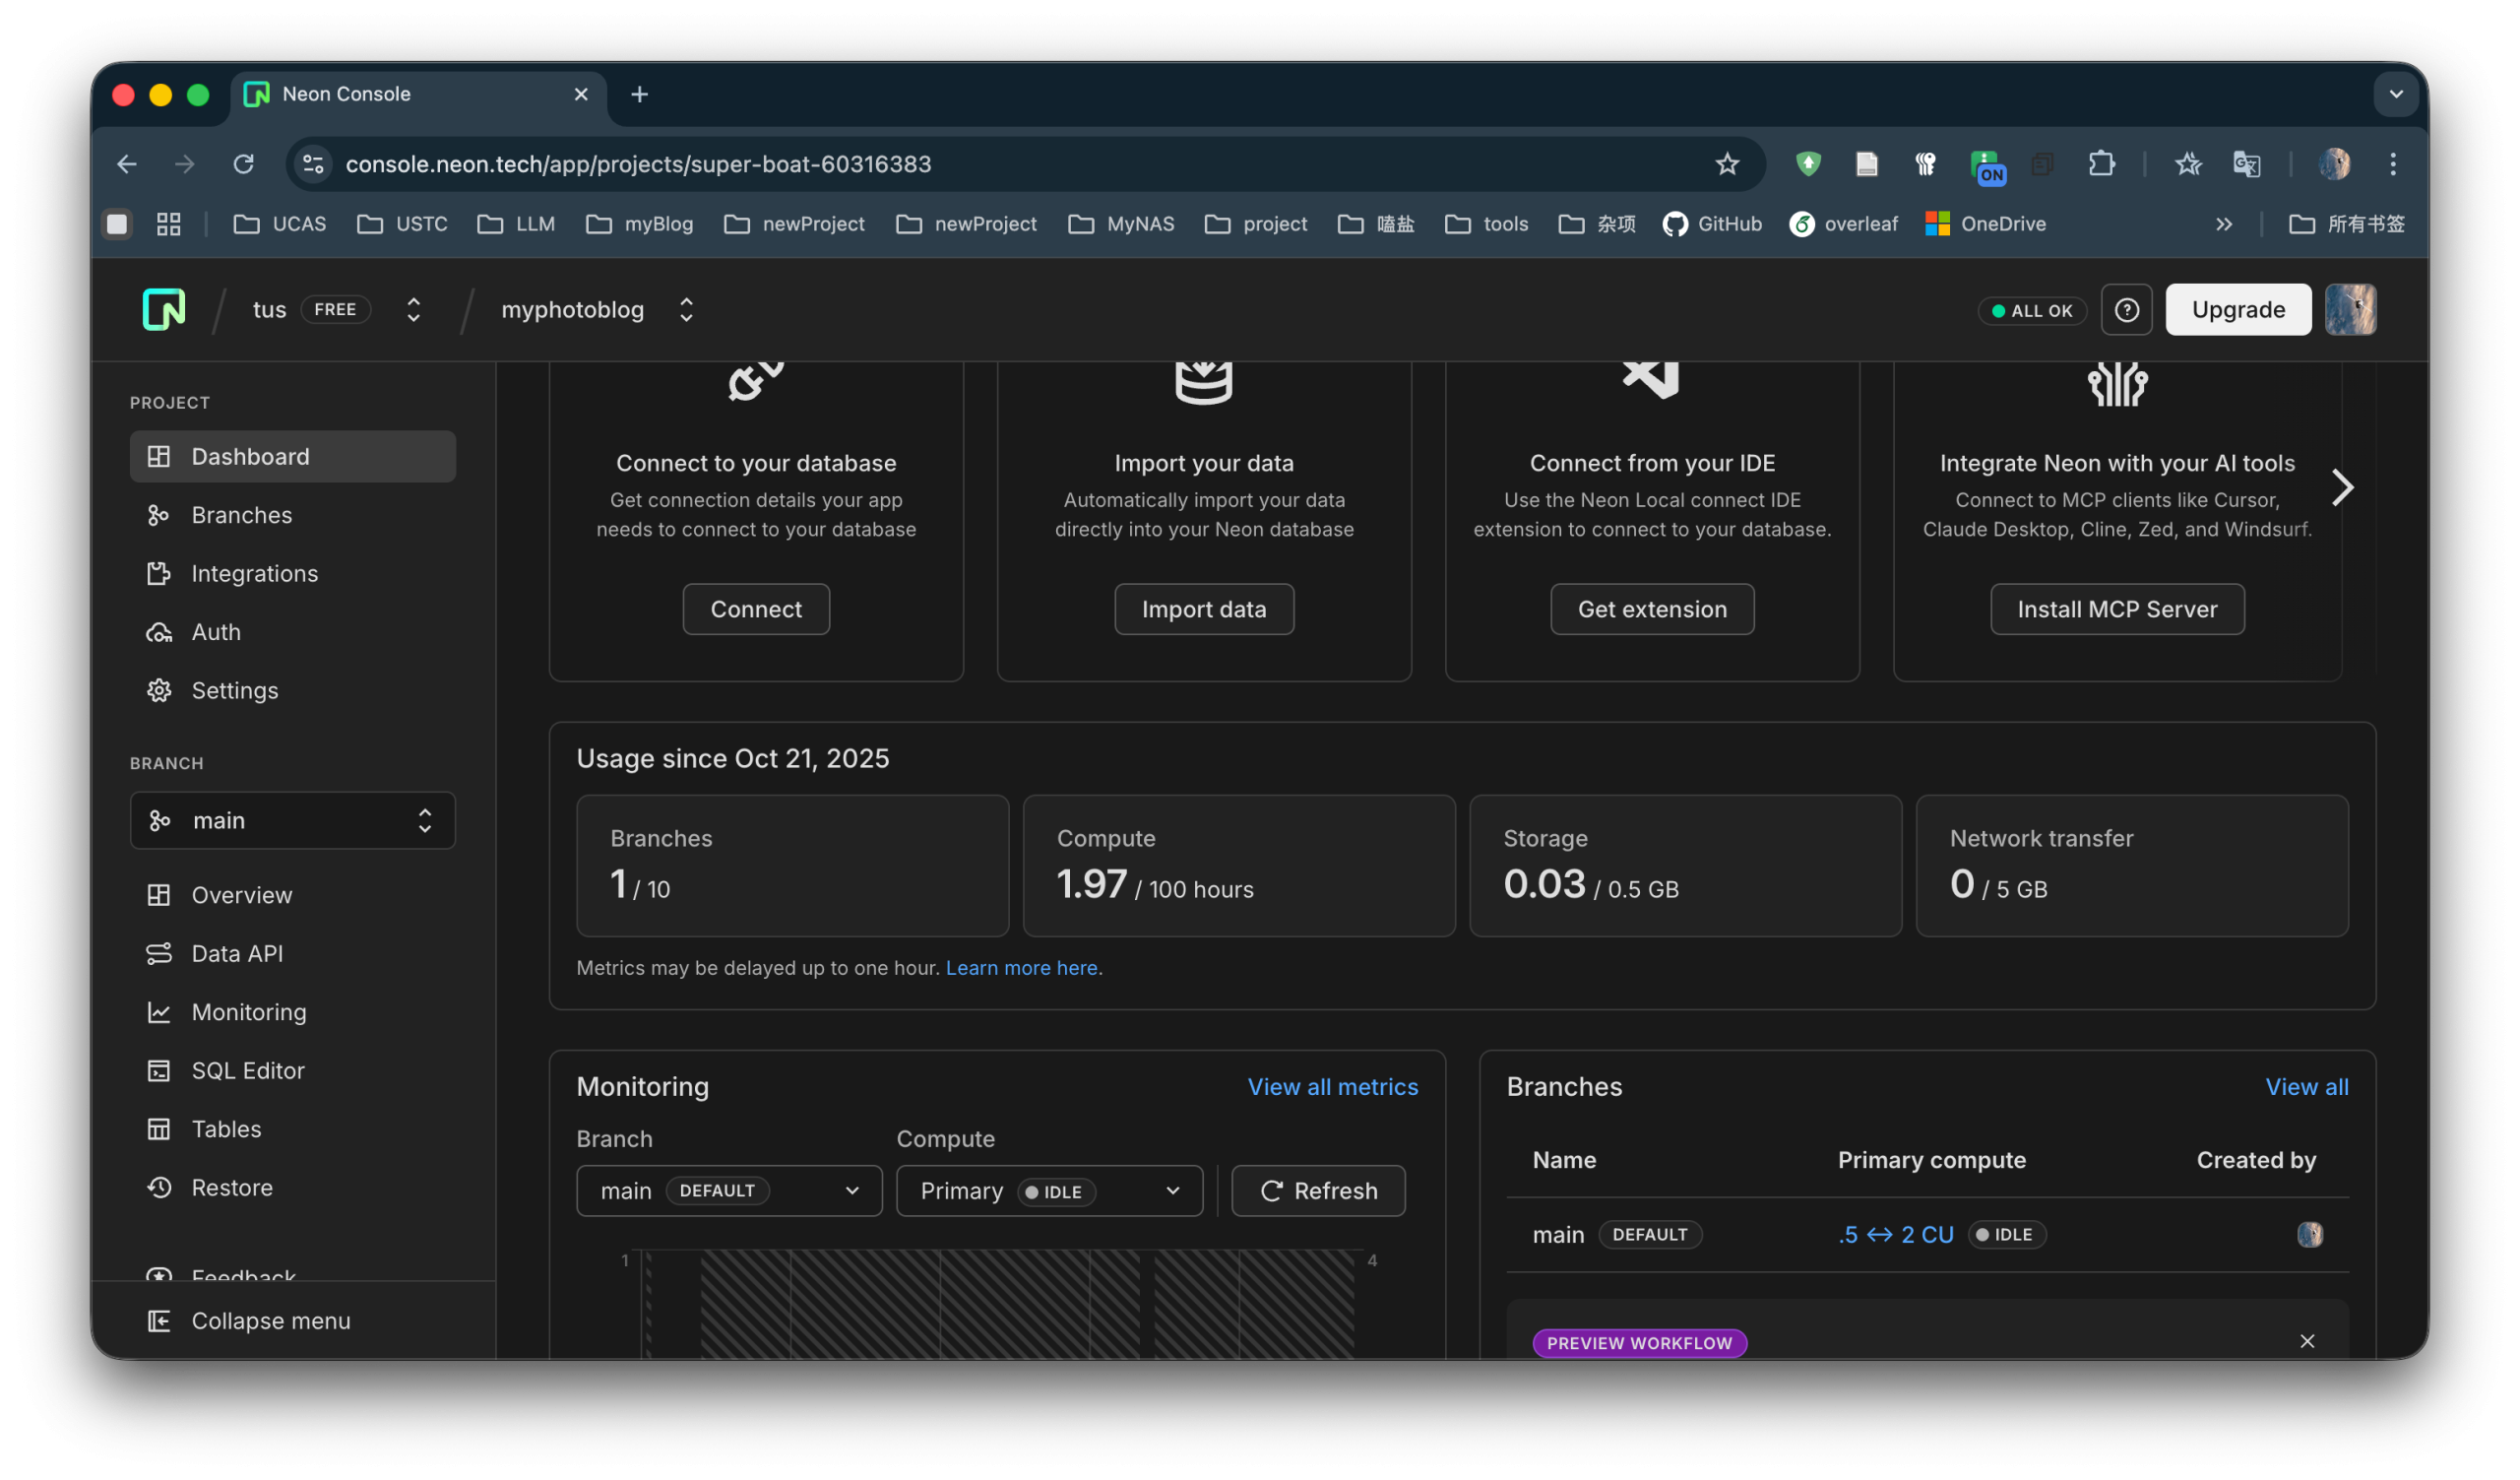This screenshot has height=1480, width=2520.
Task: Open the SQL Editor
Action: point(247,1071)
